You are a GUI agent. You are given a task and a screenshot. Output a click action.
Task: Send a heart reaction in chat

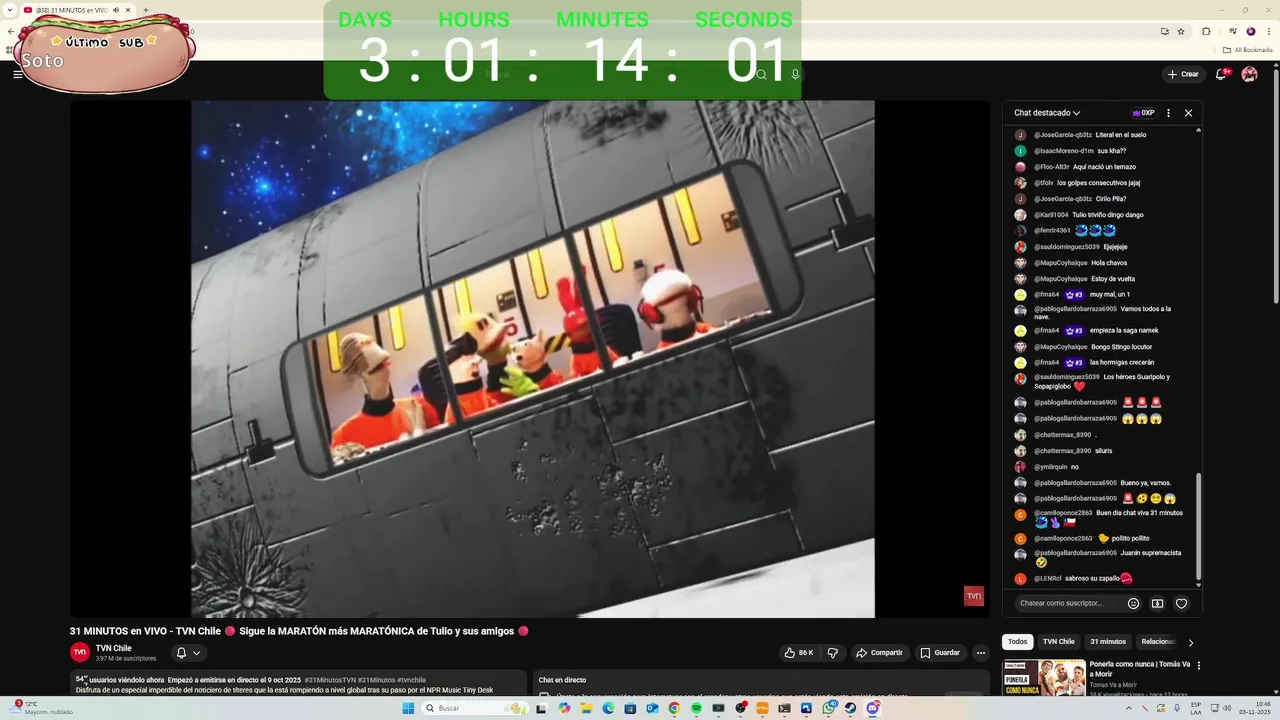(1181, 603)
